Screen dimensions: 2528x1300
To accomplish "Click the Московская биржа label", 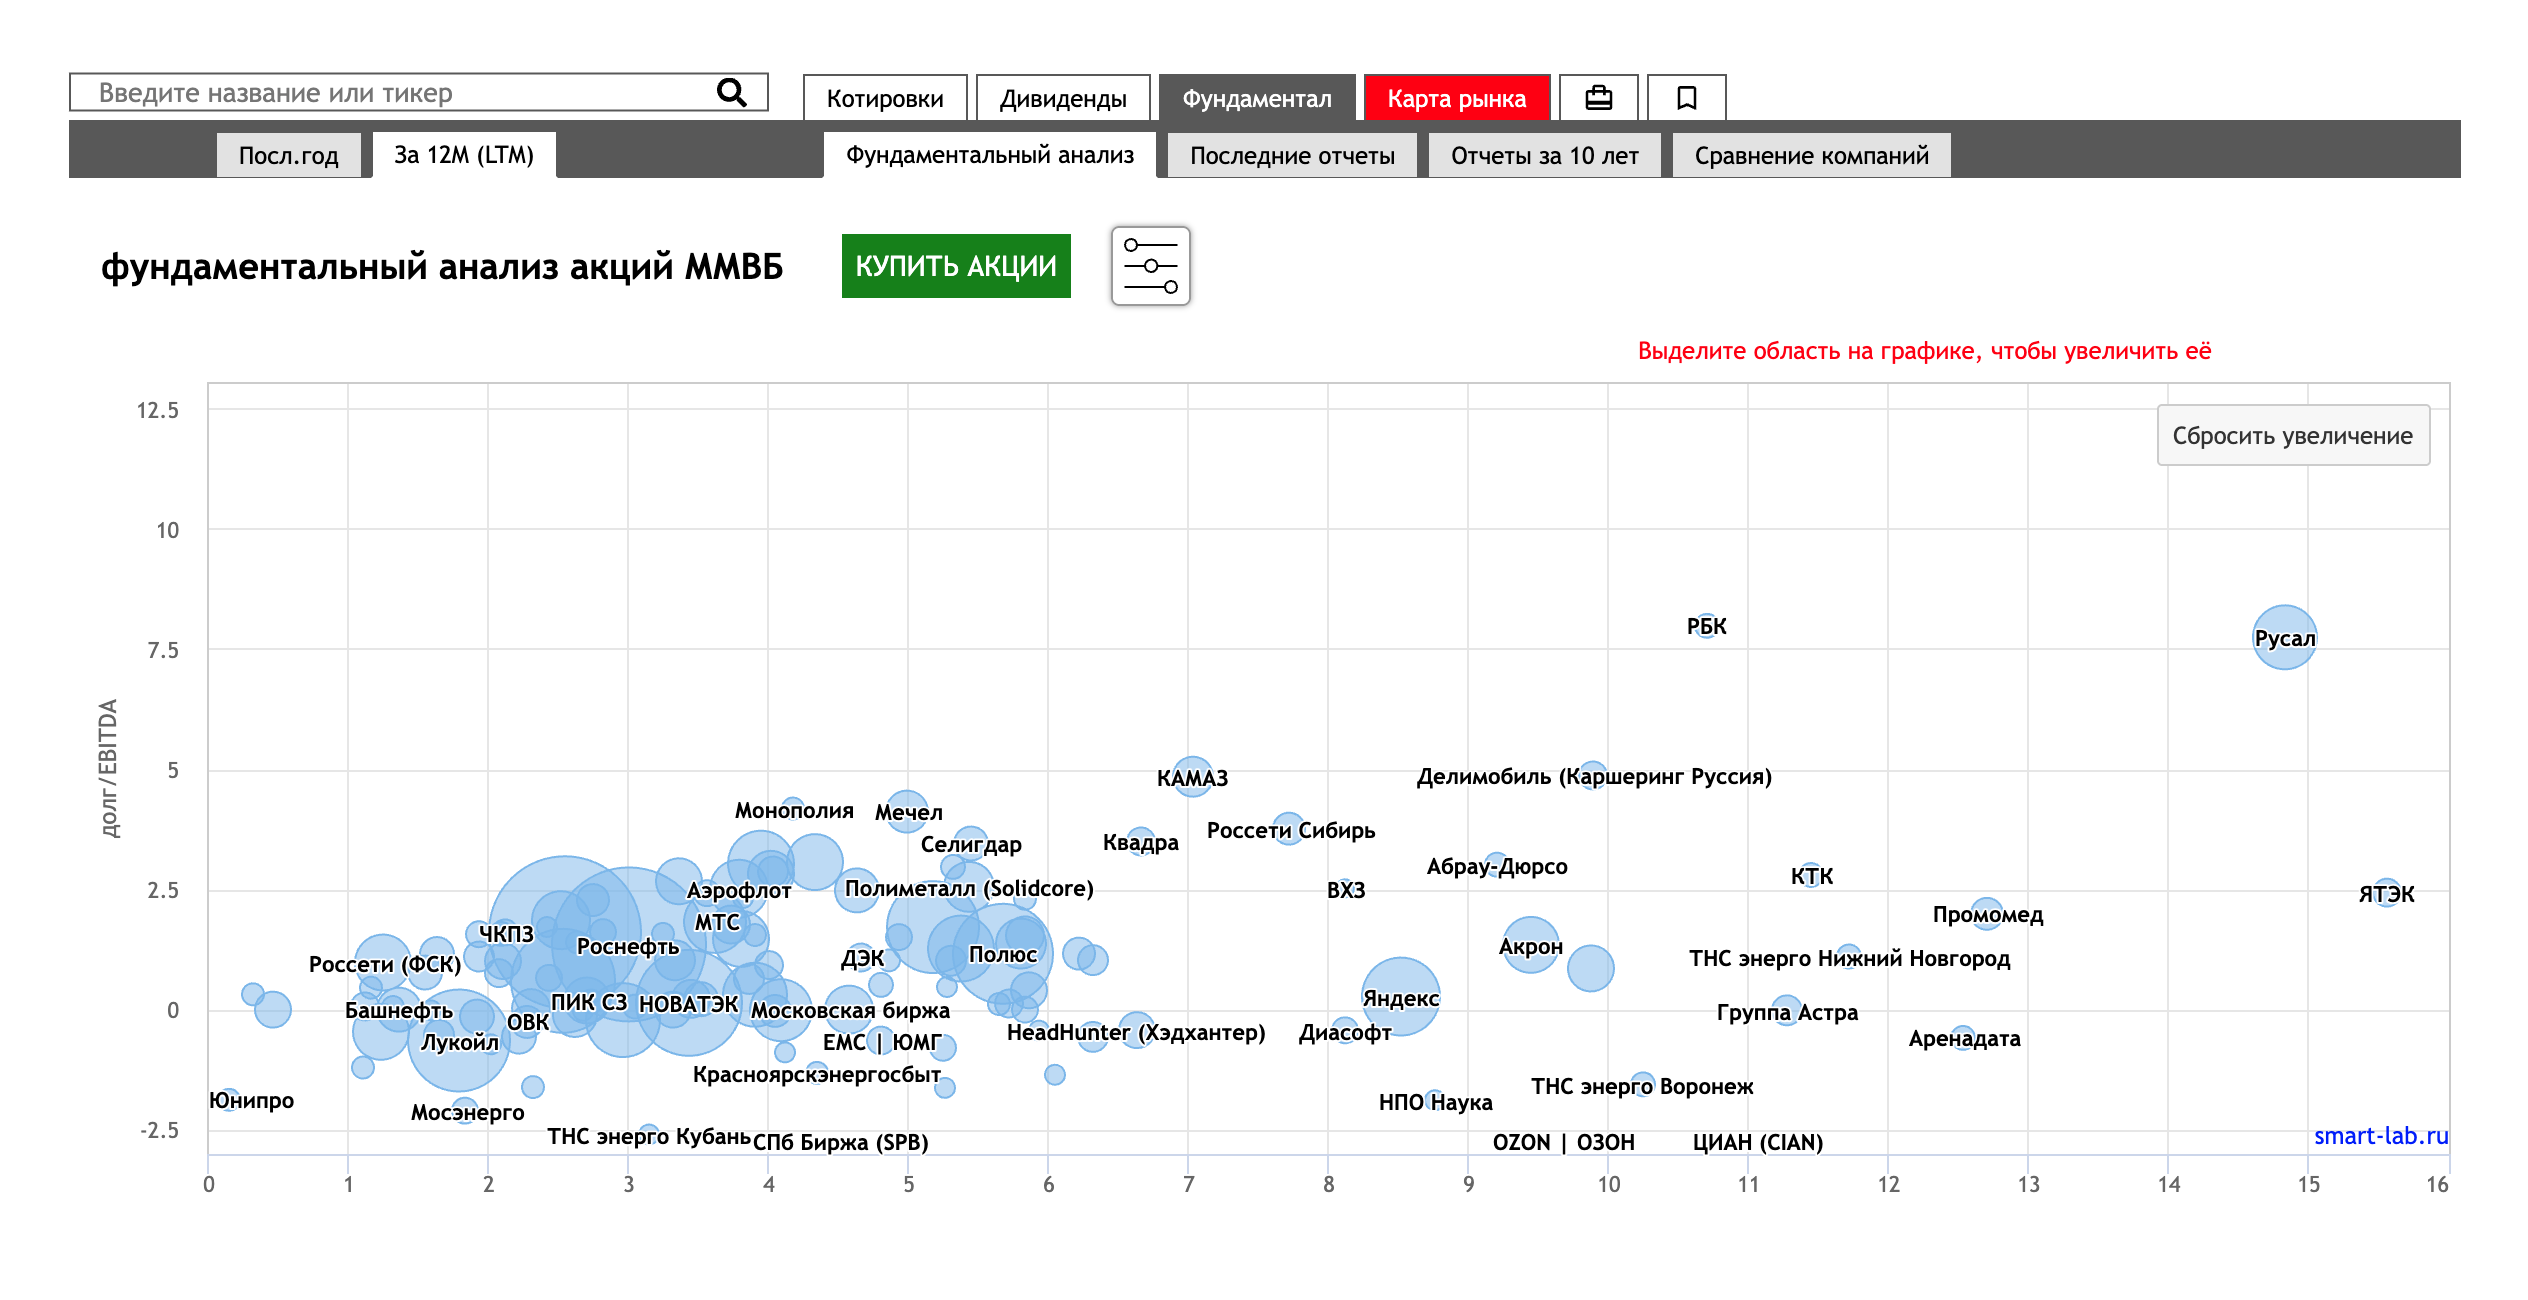I will (850, 1010).
